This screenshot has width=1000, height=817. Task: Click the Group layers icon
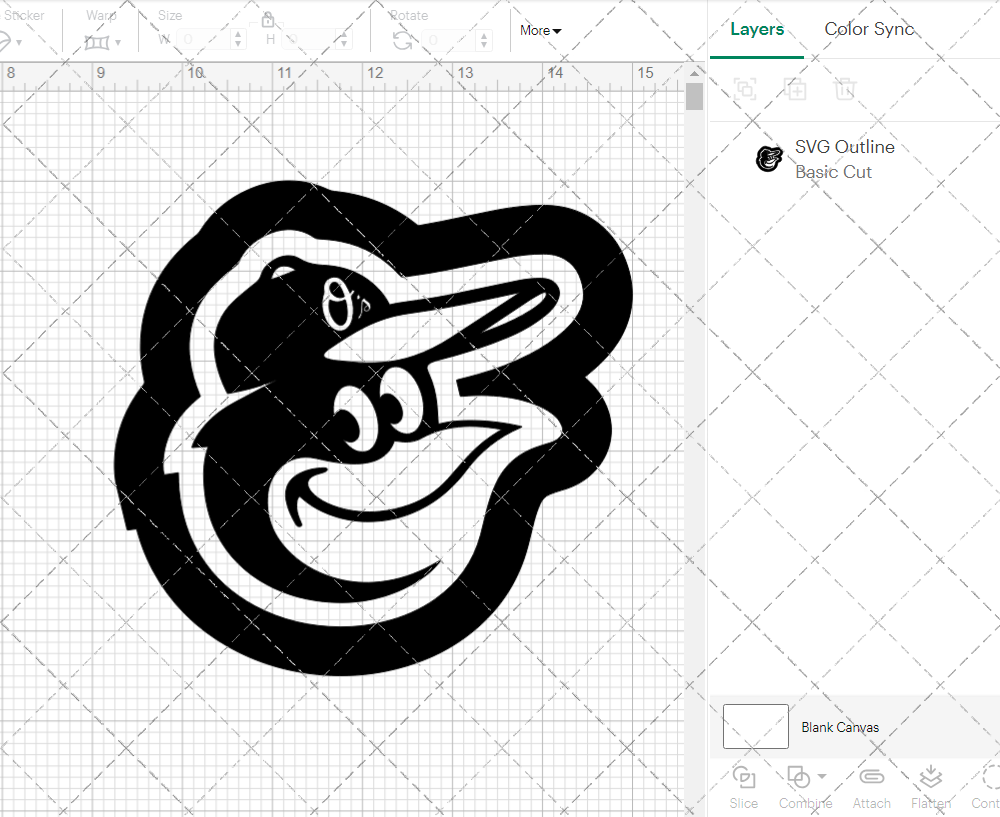click(x=744, y=89)
